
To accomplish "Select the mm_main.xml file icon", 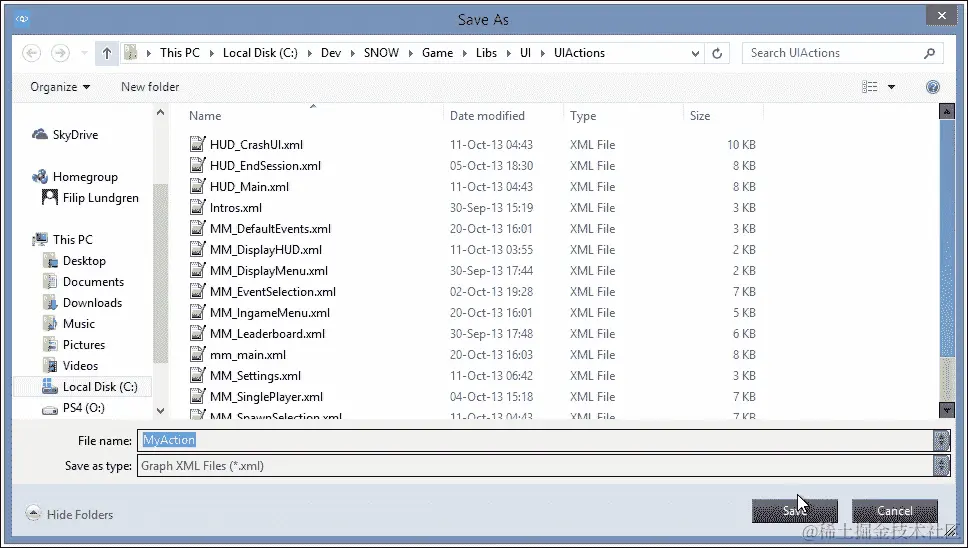I will point(197,354).
